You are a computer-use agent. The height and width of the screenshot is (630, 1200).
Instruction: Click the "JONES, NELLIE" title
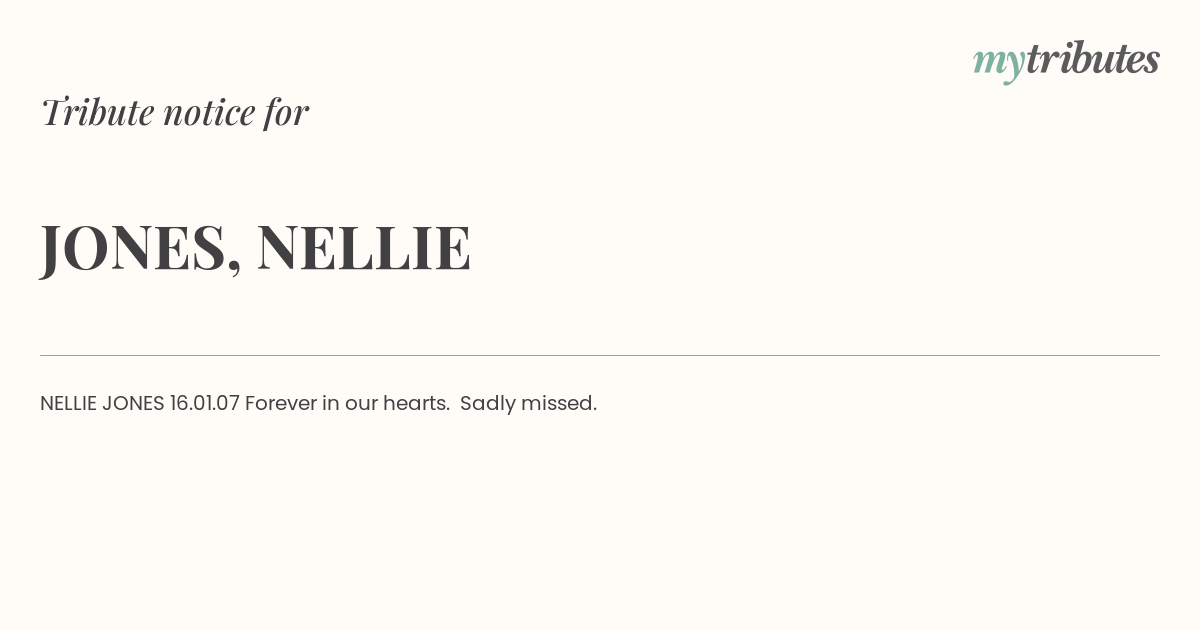255,248
